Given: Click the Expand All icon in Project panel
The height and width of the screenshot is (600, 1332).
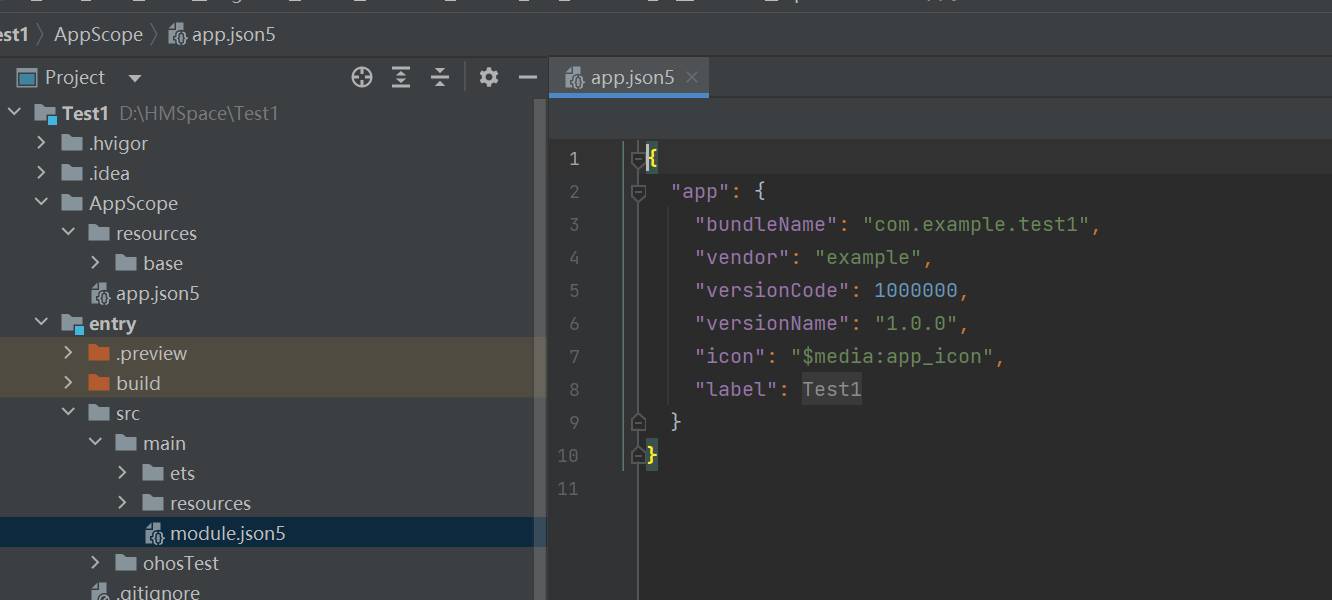Looking at the screenshot, I should coord(401,77).
